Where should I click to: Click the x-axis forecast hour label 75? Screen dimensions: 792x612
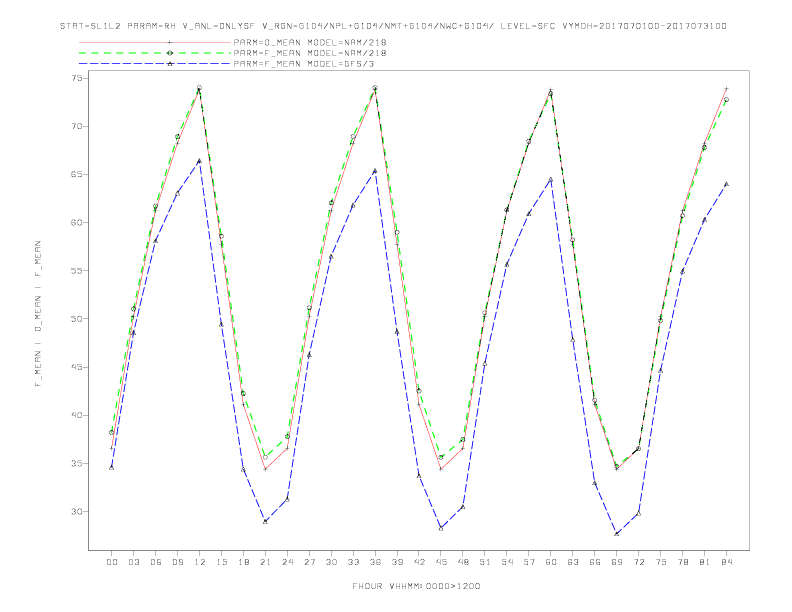tap(661, 562)
